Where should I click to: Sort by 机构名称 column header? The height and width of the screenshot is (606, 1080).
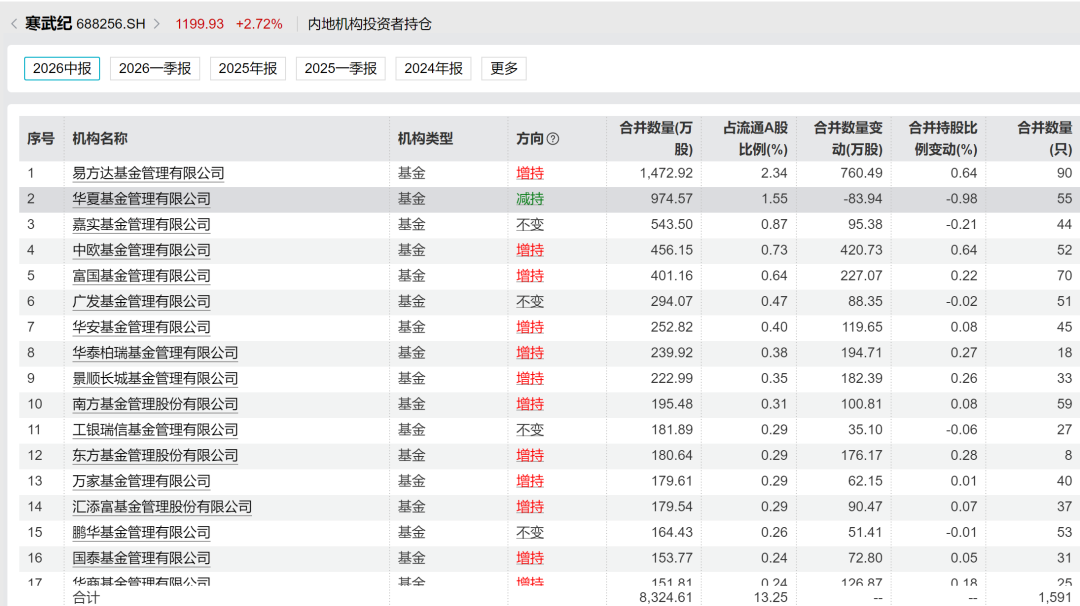pyautogui.click(x=100, y=139)
